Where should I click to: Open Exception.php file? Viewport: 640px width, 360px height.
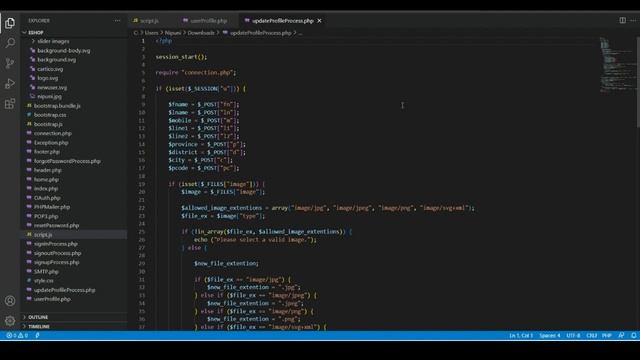click(51, 143)
